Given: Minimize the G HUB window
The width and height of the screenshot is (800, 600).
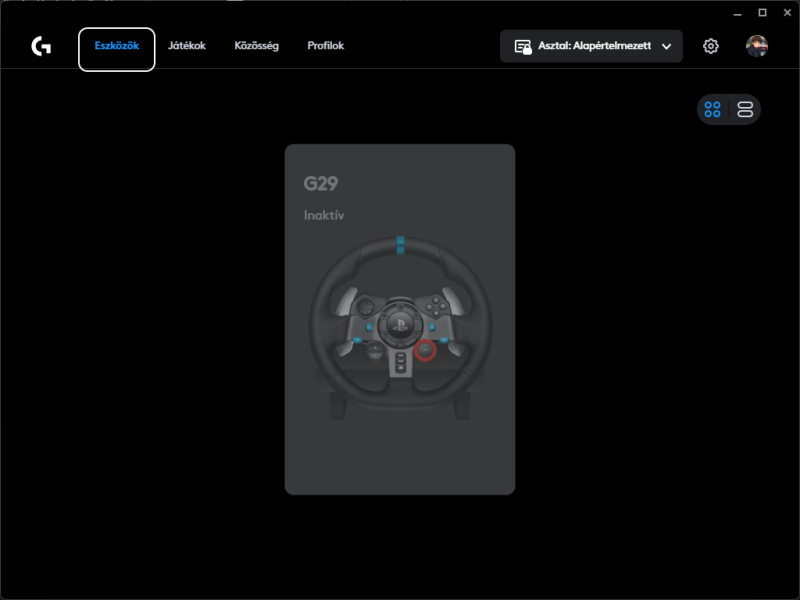Looking at the screenshot, I should coord(737,13).
